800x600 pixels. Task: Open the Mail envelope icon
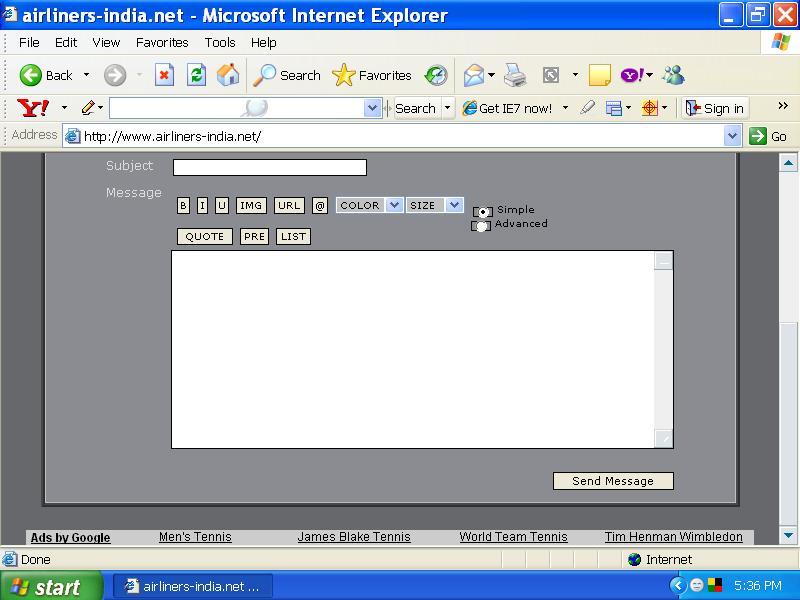(x=474, y=76)
